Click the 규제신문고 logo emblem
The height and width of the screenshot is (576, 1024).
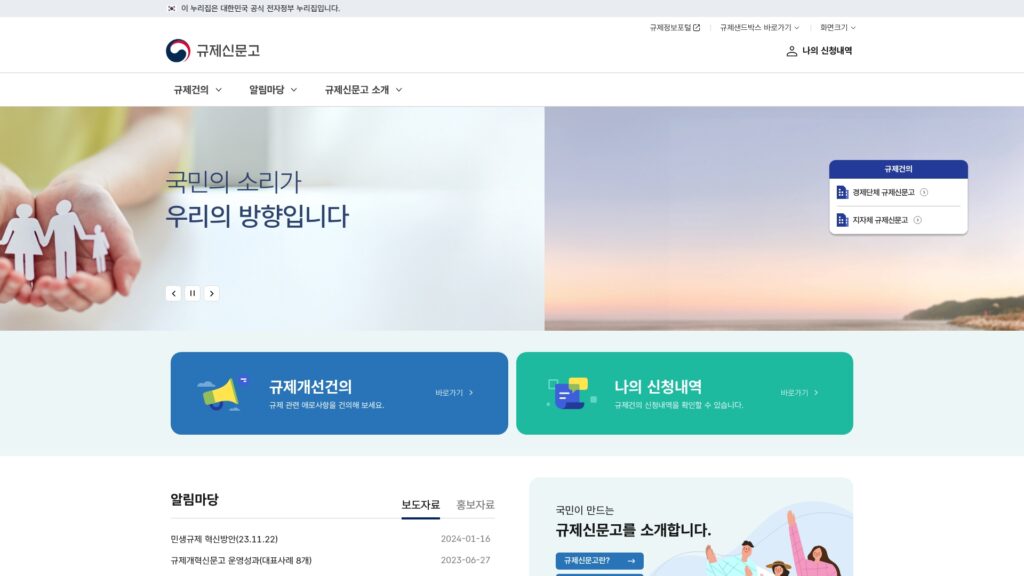(178, 51)
